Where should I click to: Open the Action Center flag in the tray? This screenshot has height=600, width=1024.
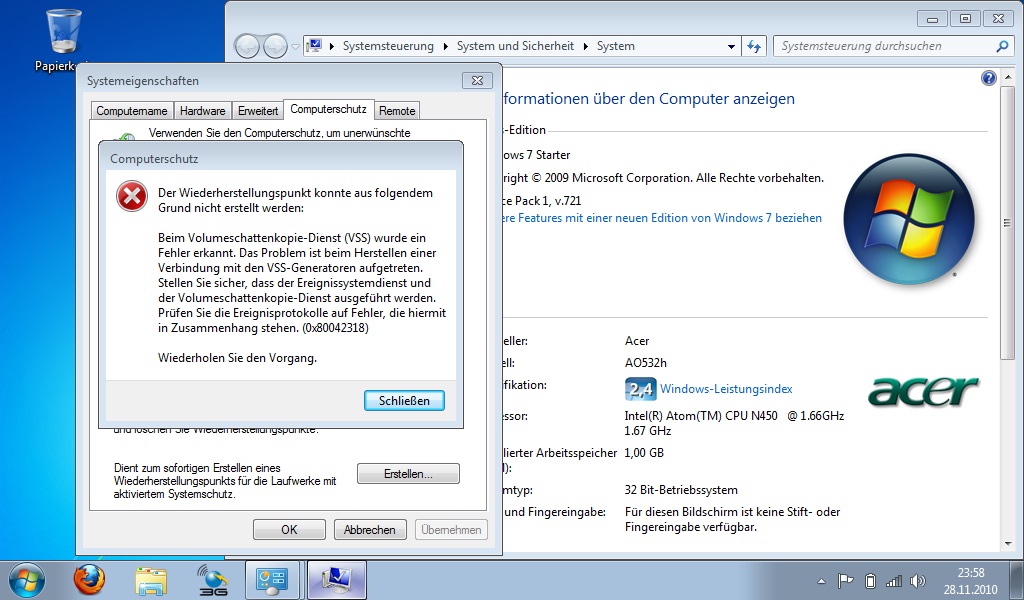845,580
